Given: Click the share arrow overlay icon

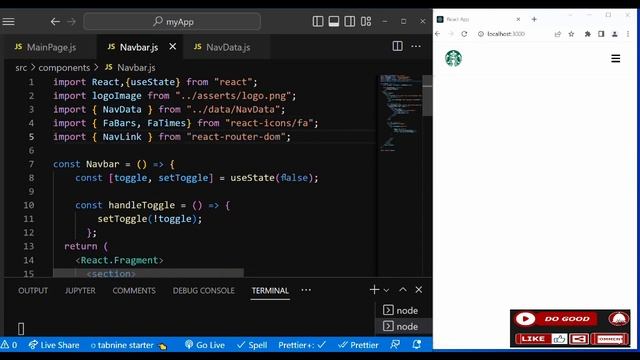Looking at the screenshot, I should 579,339.
